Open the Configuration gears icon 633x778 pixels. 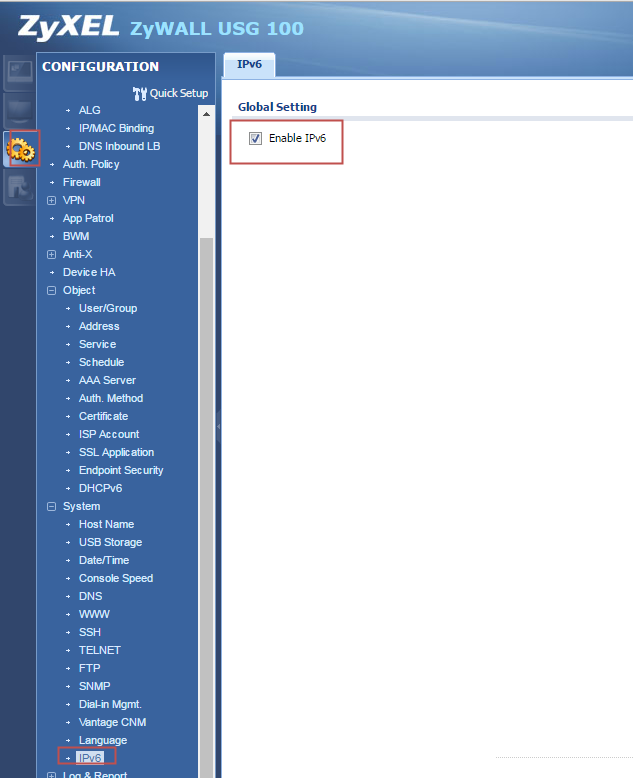(x=20, y=149)
